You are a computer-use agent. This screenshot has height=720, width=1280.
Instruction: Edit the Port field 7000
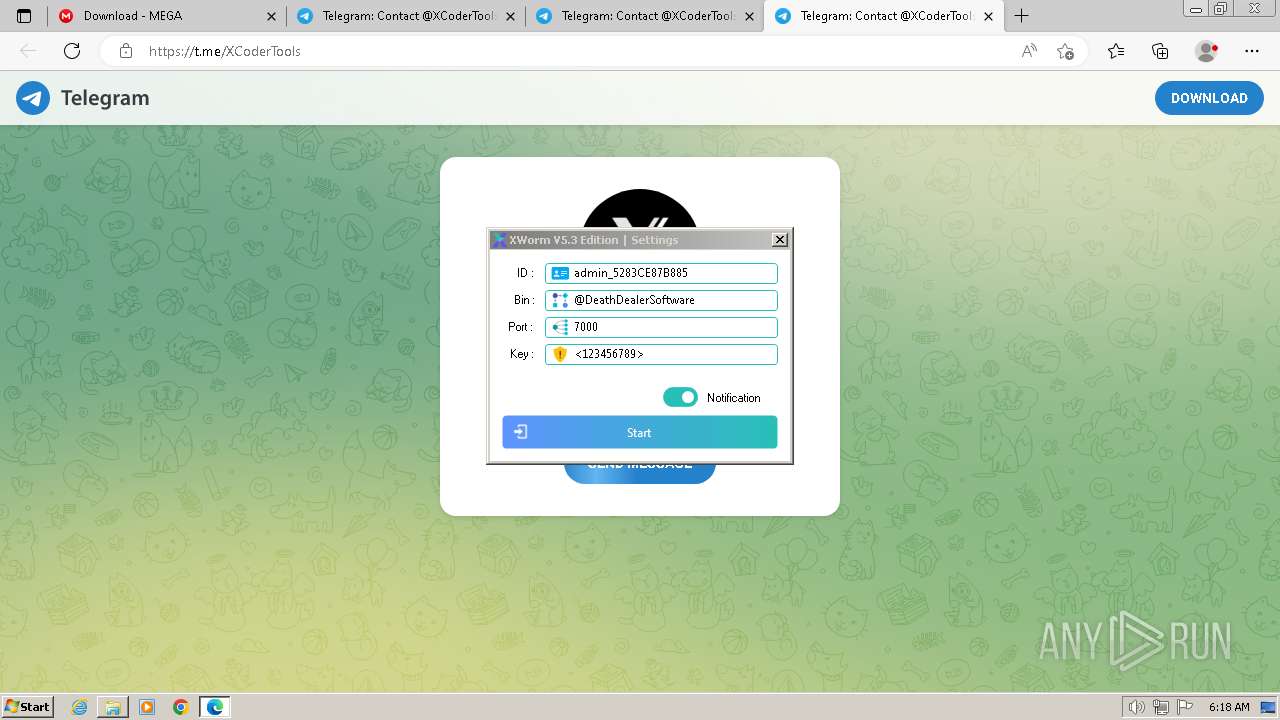tap(661, 327)
